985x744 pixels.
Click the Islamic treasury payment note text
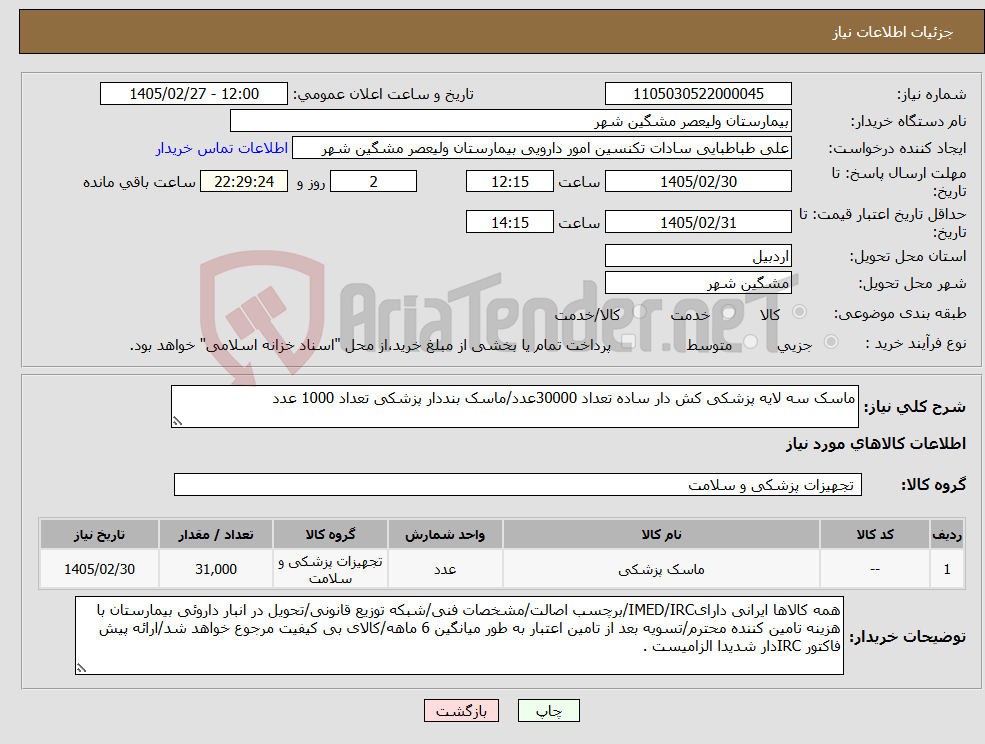370,346
